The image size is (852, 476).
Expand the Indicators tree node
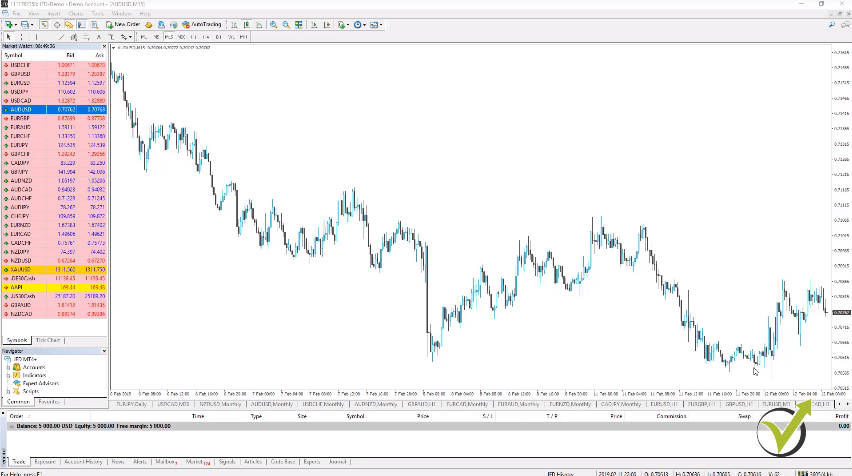(x=8, y=375)
